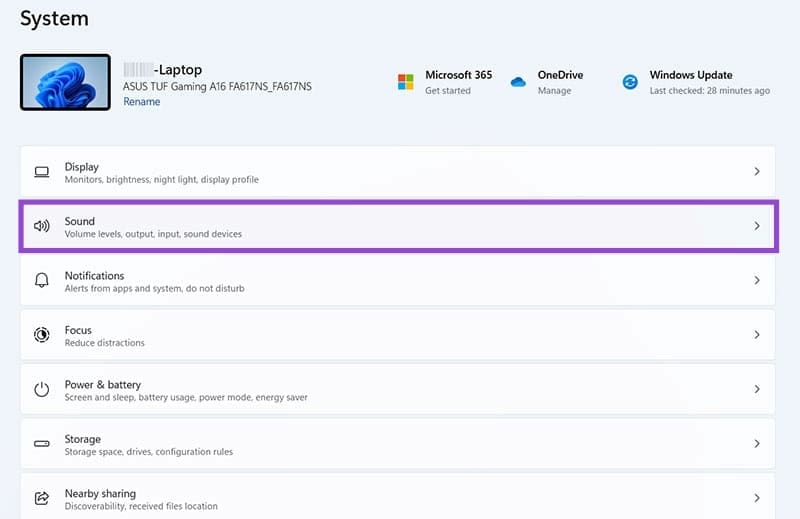This screenshot has height=519, width=800.
Task: Click the OneDrive cloud icon
Action: [518, 82]
